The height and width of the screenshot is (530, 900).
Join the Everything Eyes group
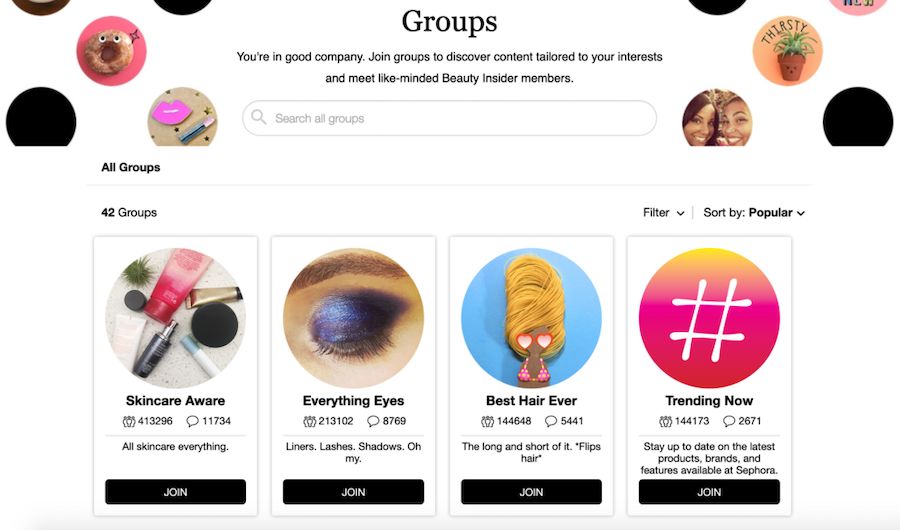point(354,492)
